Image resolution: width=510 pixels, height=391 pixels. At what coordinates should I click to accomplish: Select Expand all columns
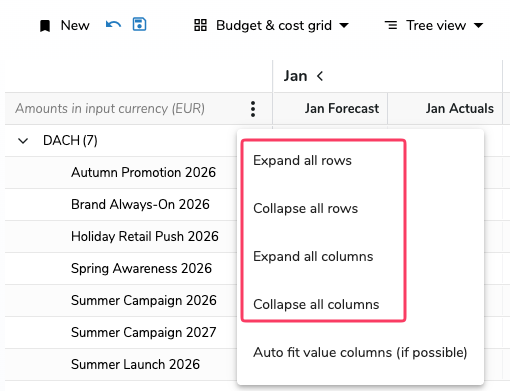[x=313, y=256]
